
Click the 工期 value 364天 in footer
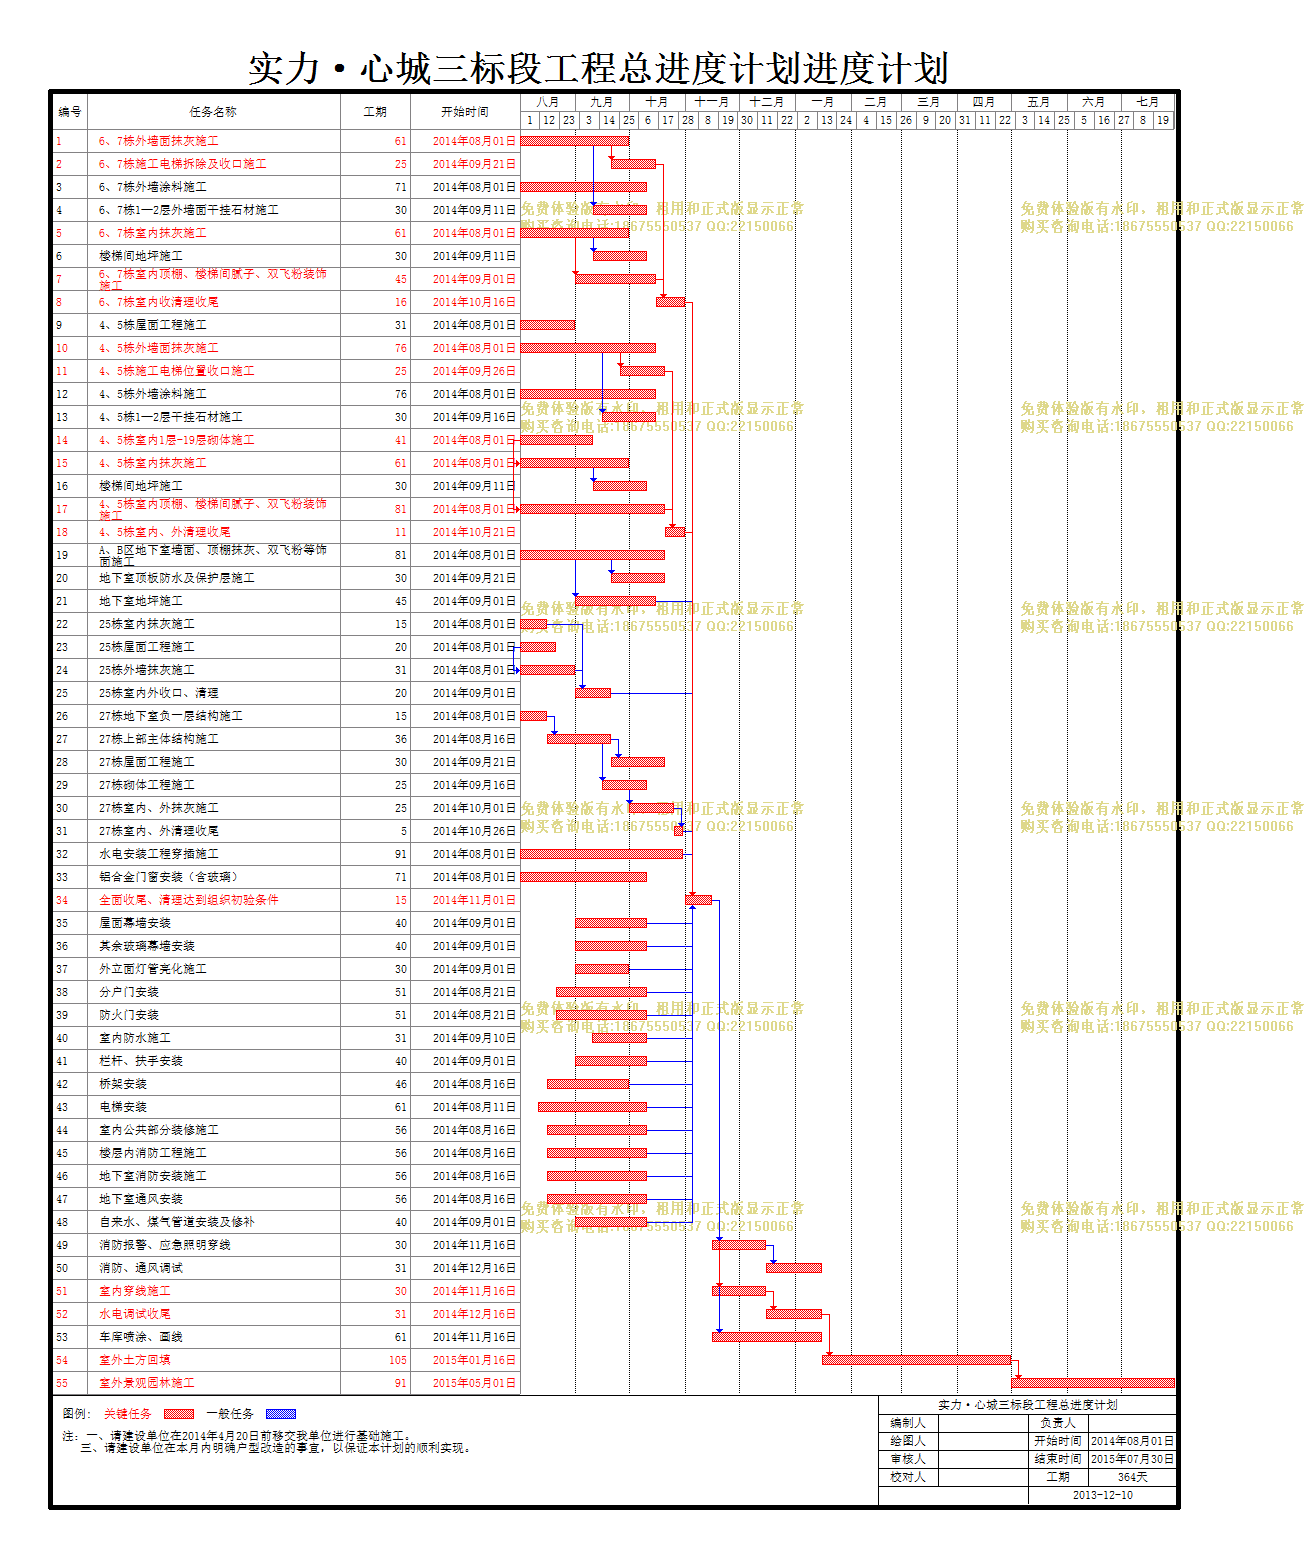(x=1132, y=1477)
